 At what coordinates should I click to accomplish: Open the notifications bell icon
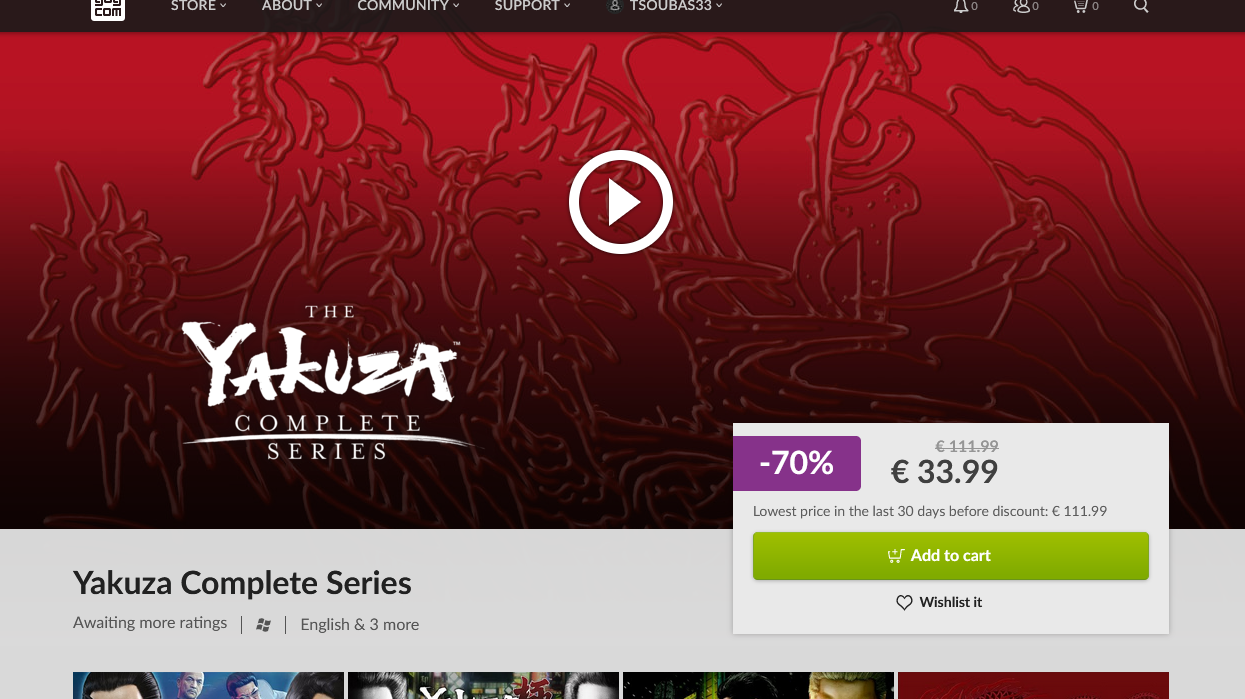coord(960,7)
